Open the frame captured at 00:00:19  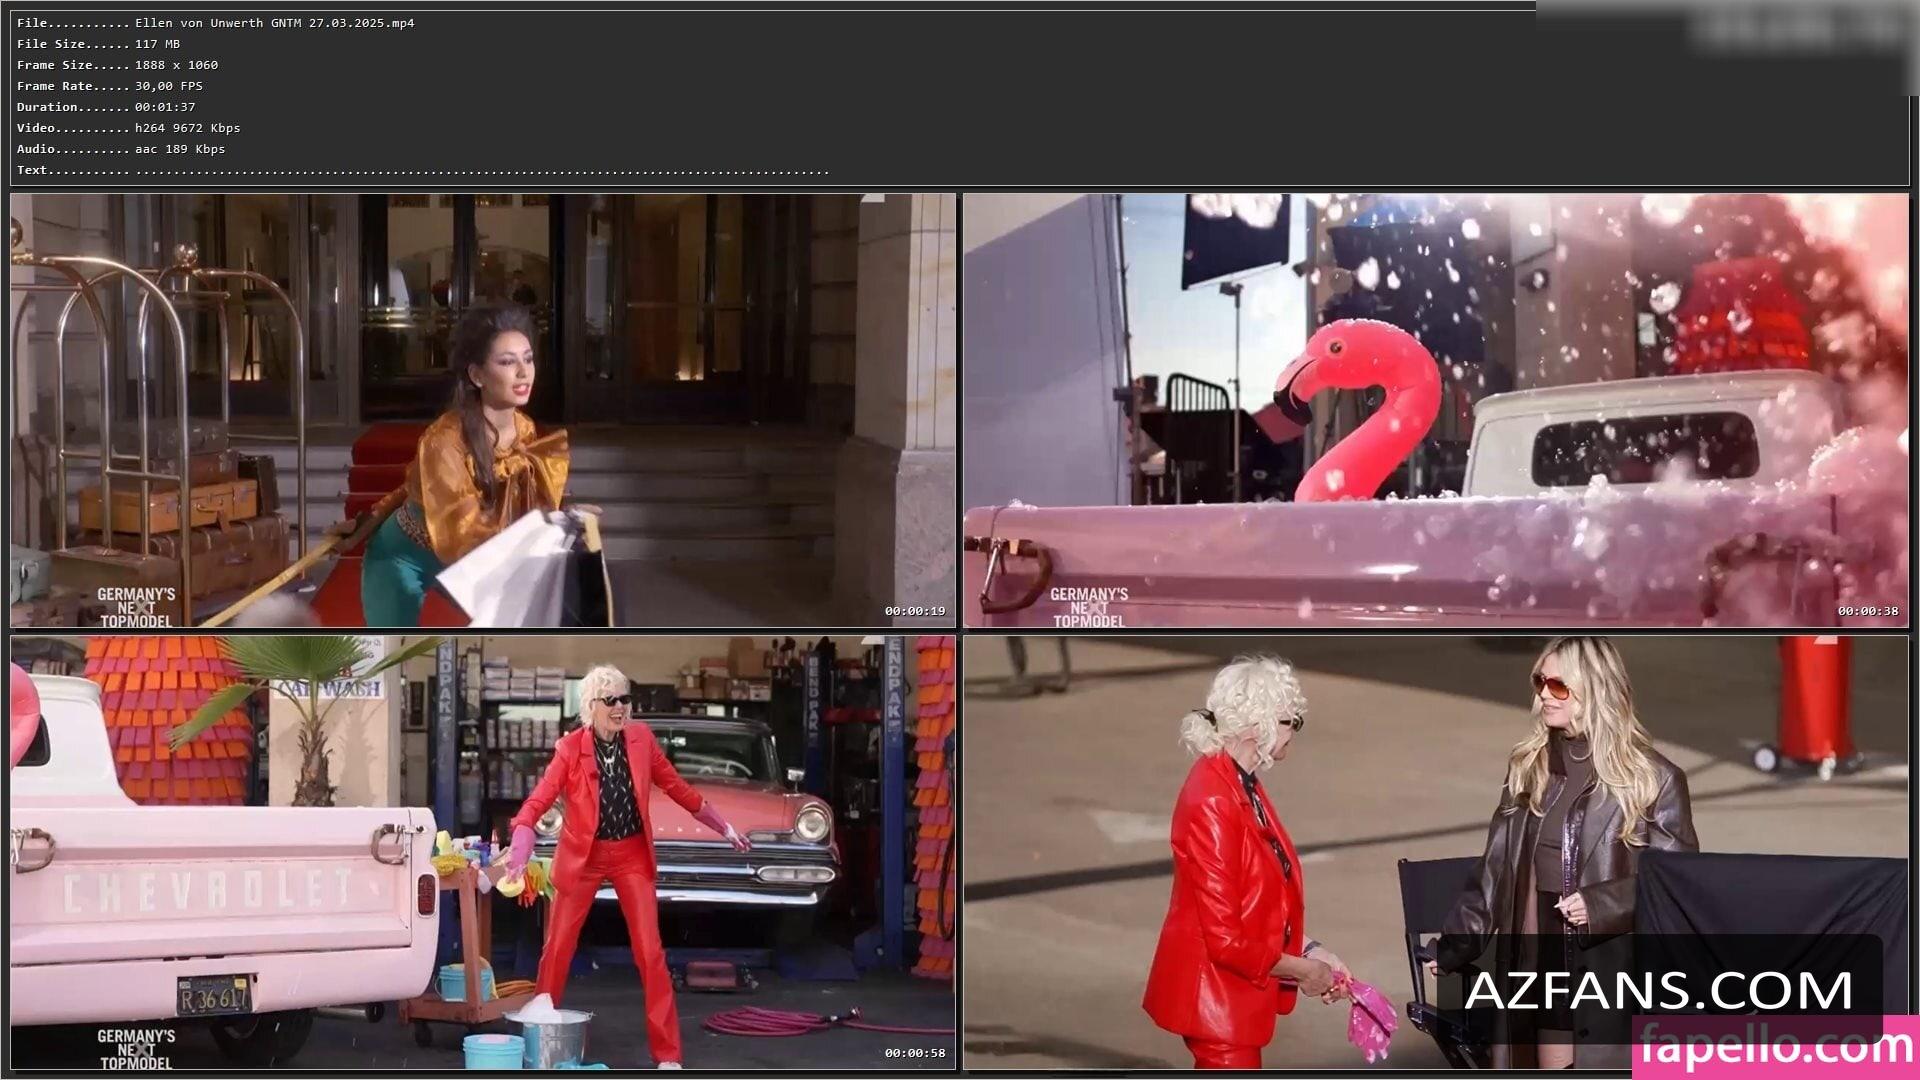pos(483,411)
